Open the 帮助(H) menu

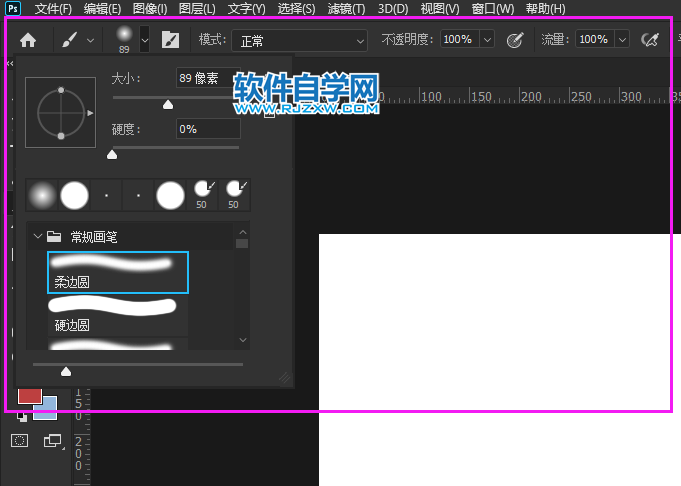click(x=545, y=9)
